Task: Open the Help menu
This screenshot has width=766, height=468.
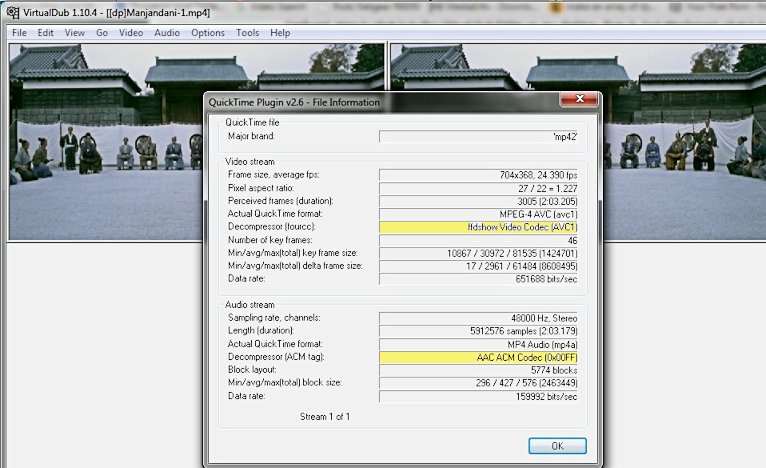Action: [x=280, y=33]
